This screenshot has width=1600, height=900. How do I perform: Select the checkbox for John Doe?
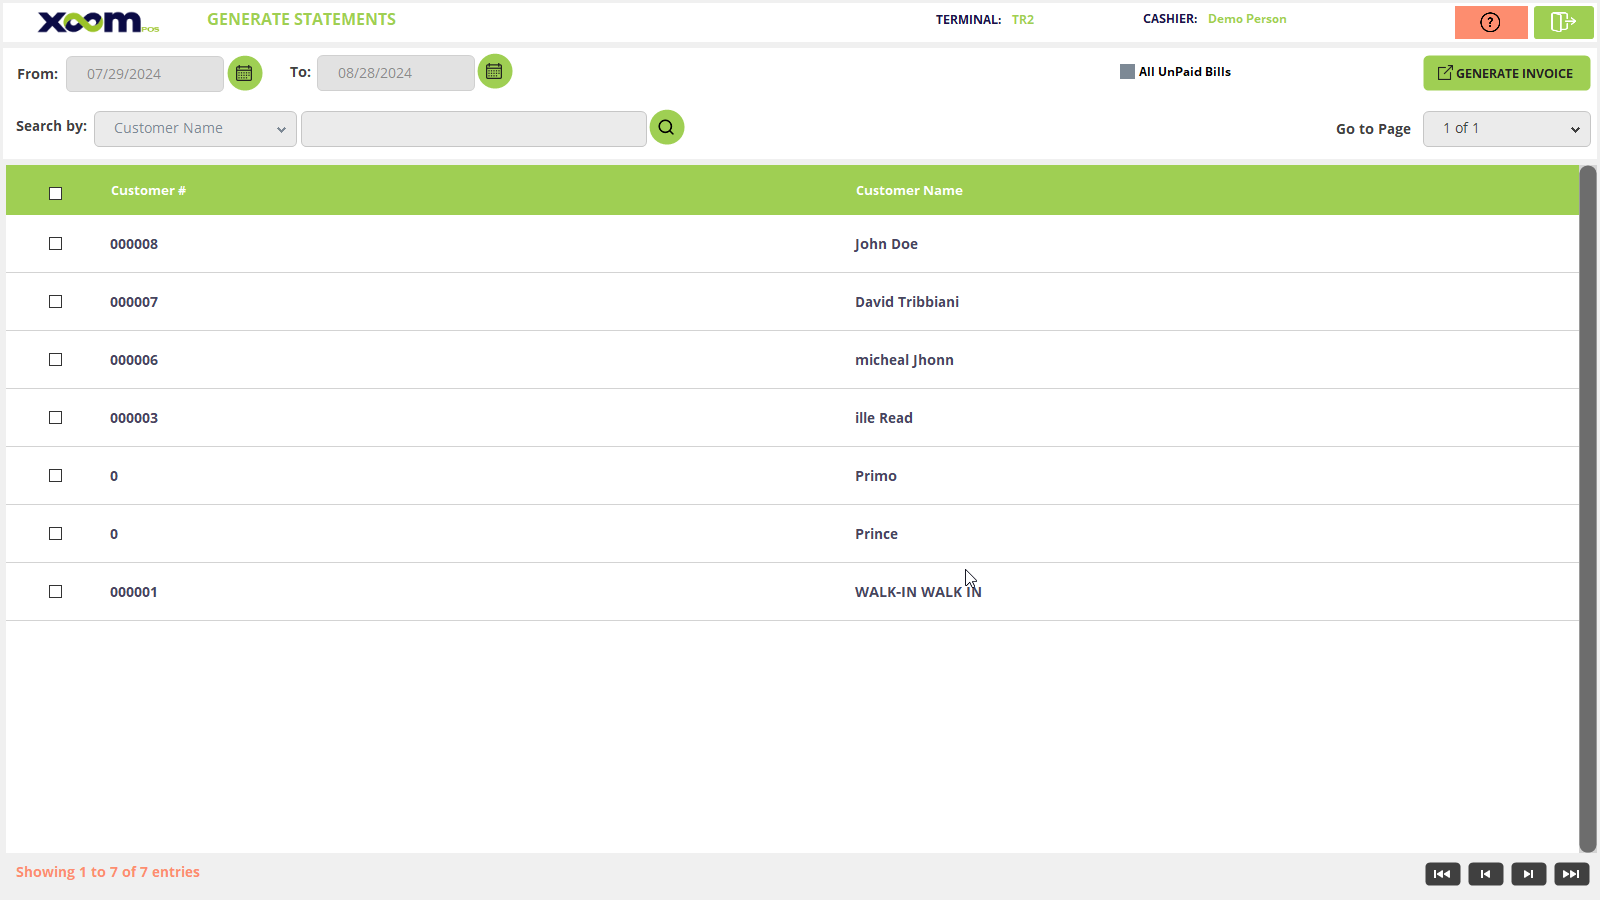pyautogui.click(x=56, y=244)
